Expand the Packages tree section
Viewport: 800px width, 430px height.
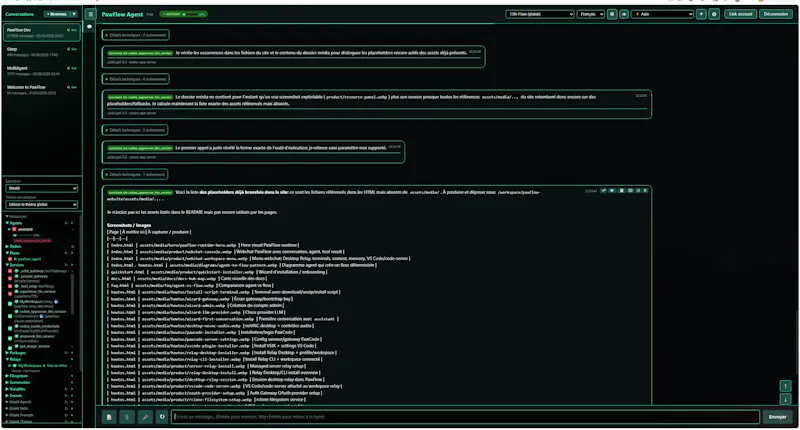[x=16, y=352]
